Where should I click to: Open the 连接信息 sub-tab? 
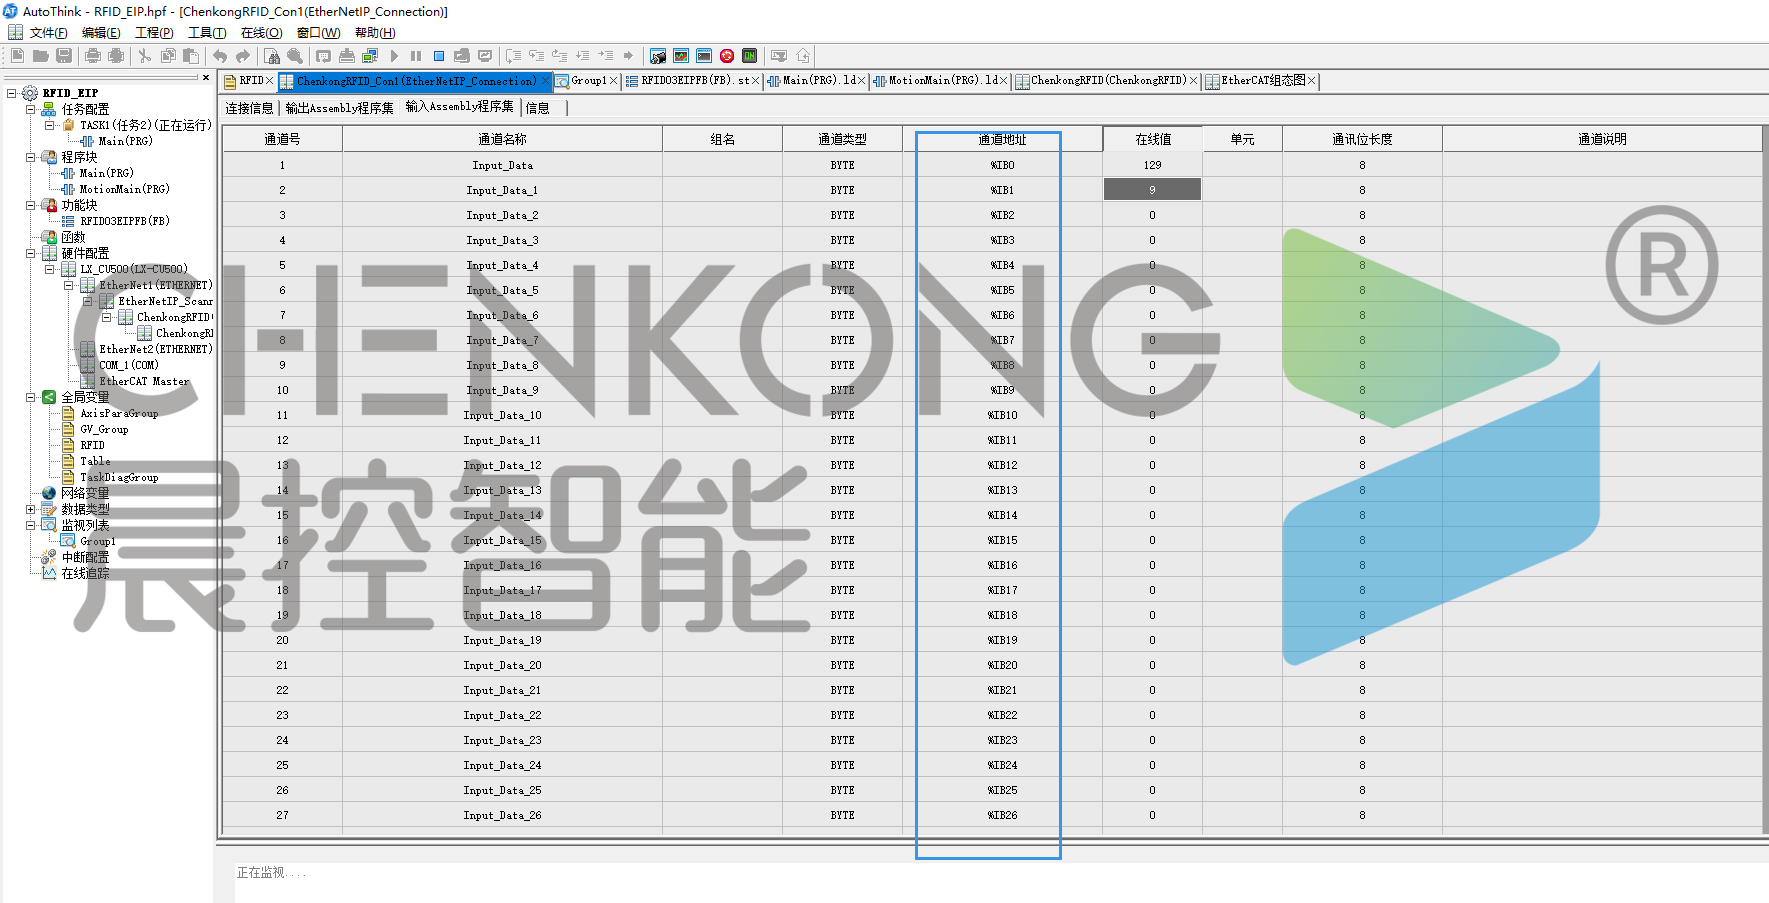click(x=249, y=108)
